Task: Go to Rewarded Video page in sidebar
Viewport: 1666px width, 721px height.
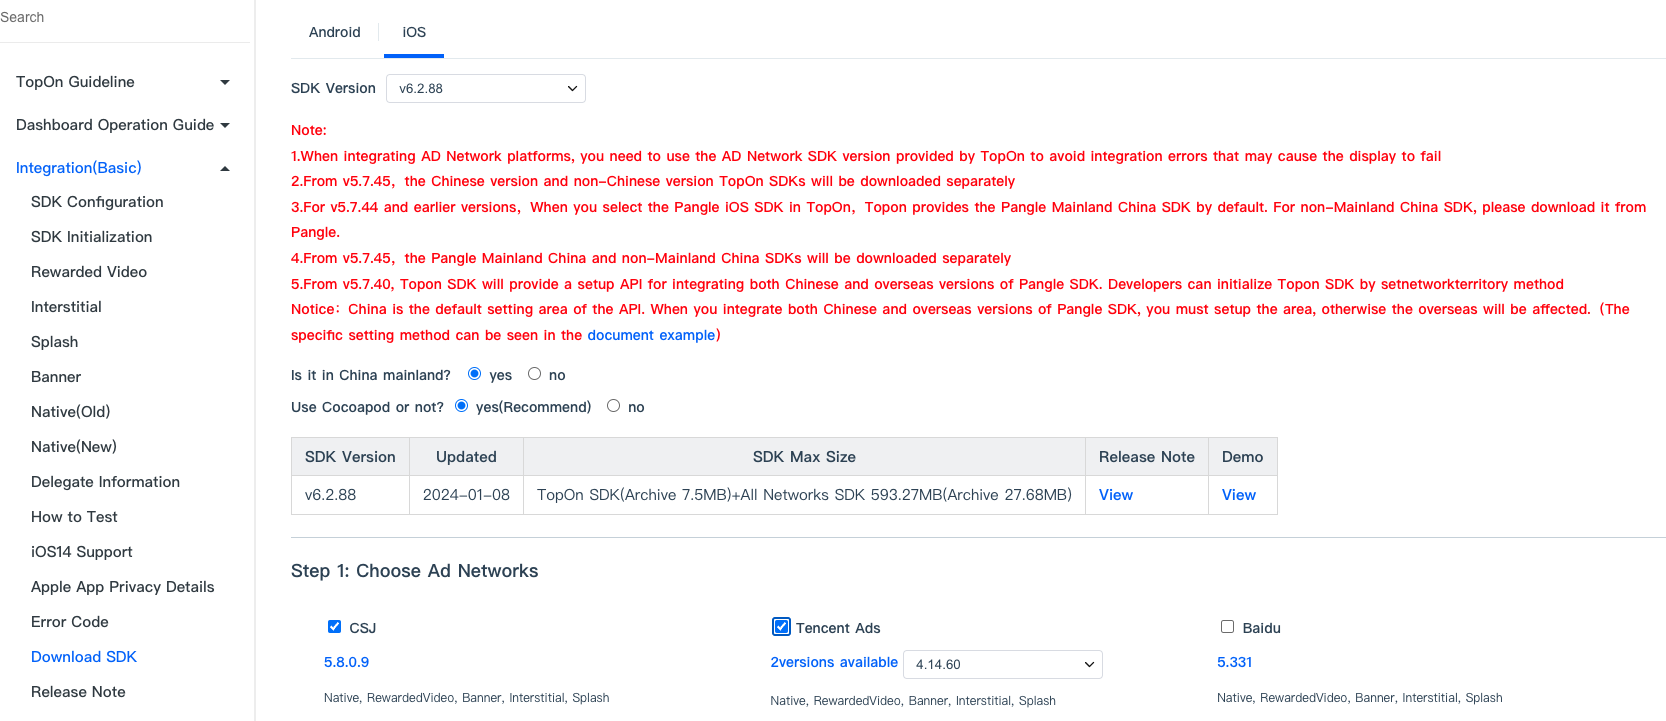Action: click(x=89, y=272)
